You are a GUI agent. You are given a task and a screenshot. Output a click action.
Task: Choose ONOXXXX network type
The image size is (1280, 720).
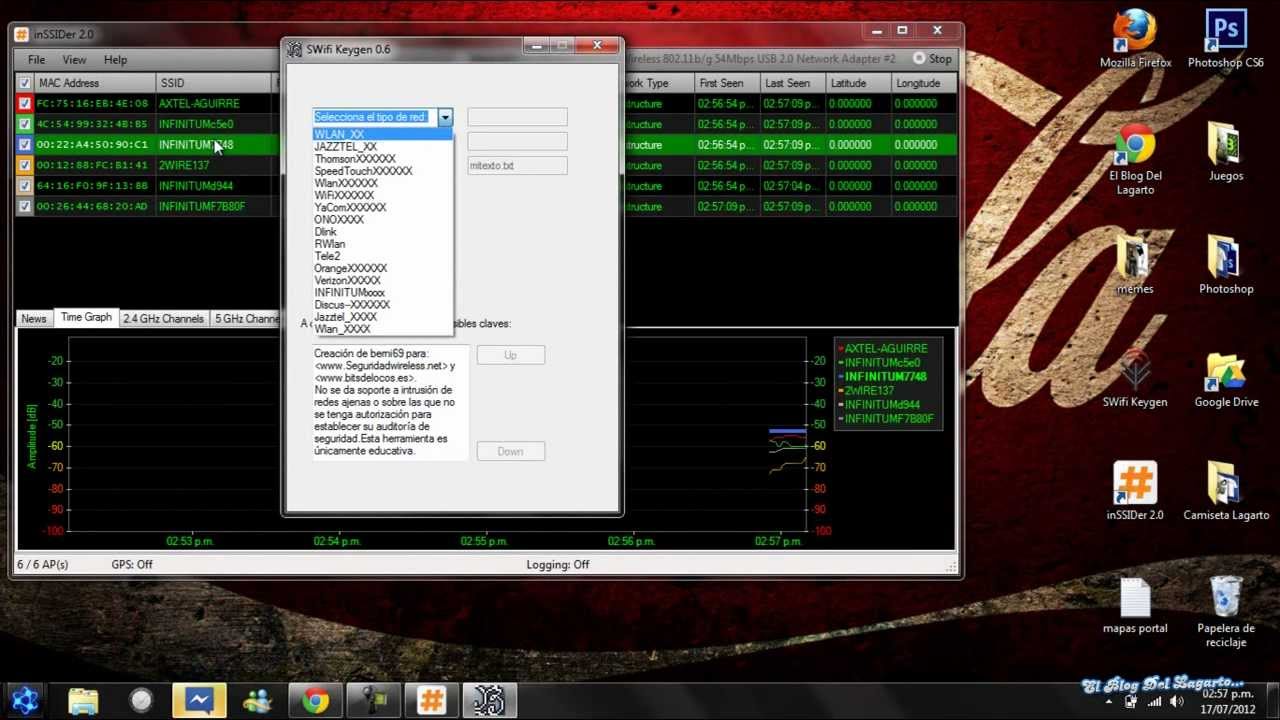[x=382, y=219]
